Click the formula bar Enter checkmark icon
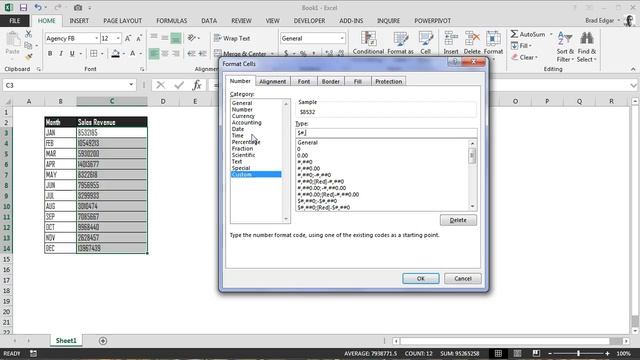The width and height of the screenshot is (640, 360). coord(179,85)
